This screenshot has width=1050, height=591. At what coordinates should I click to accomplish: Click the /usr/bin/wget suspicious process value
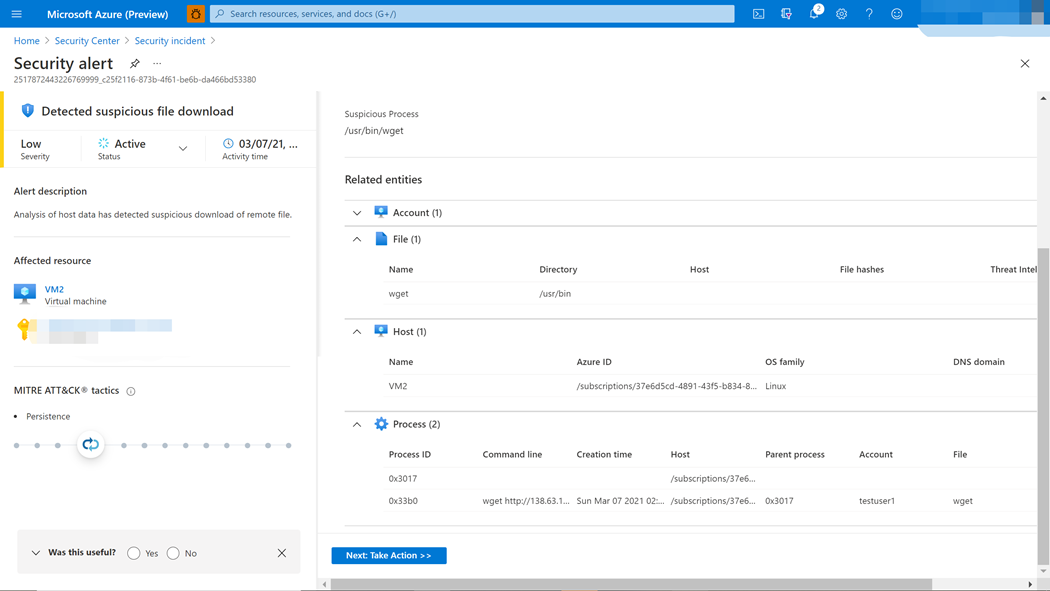point(374,131)
